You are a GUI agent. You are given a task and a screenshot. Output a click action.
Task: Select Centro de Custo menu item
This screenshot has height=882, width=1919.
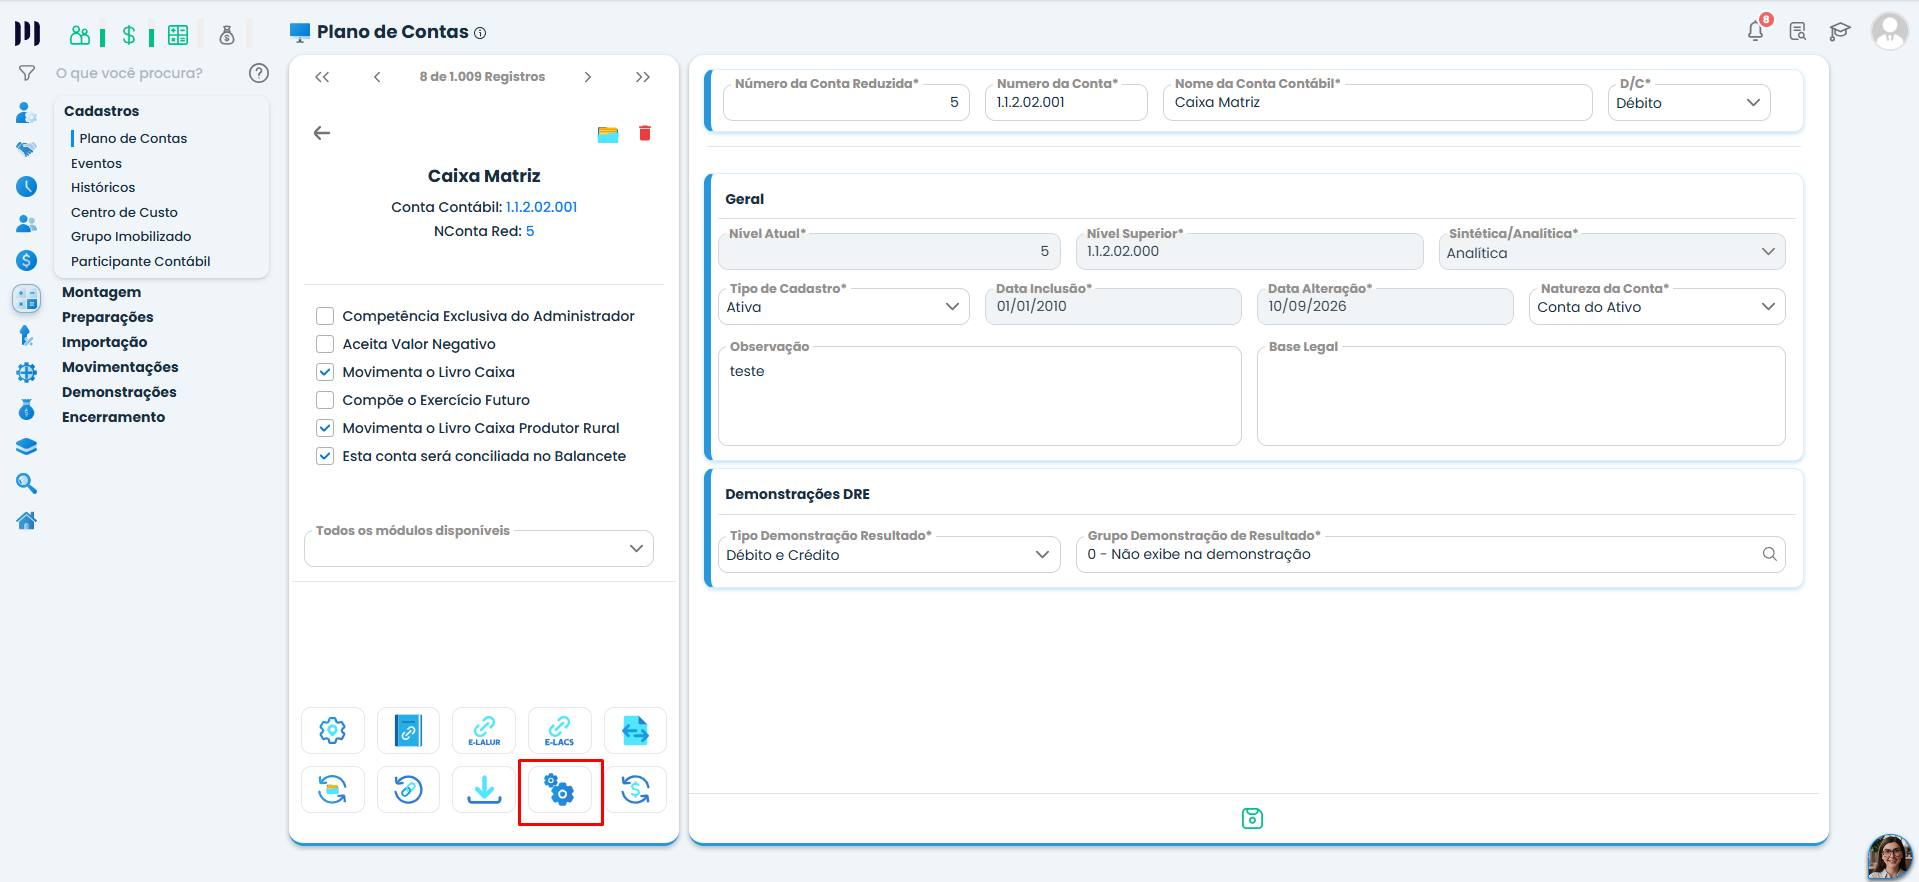124,212
